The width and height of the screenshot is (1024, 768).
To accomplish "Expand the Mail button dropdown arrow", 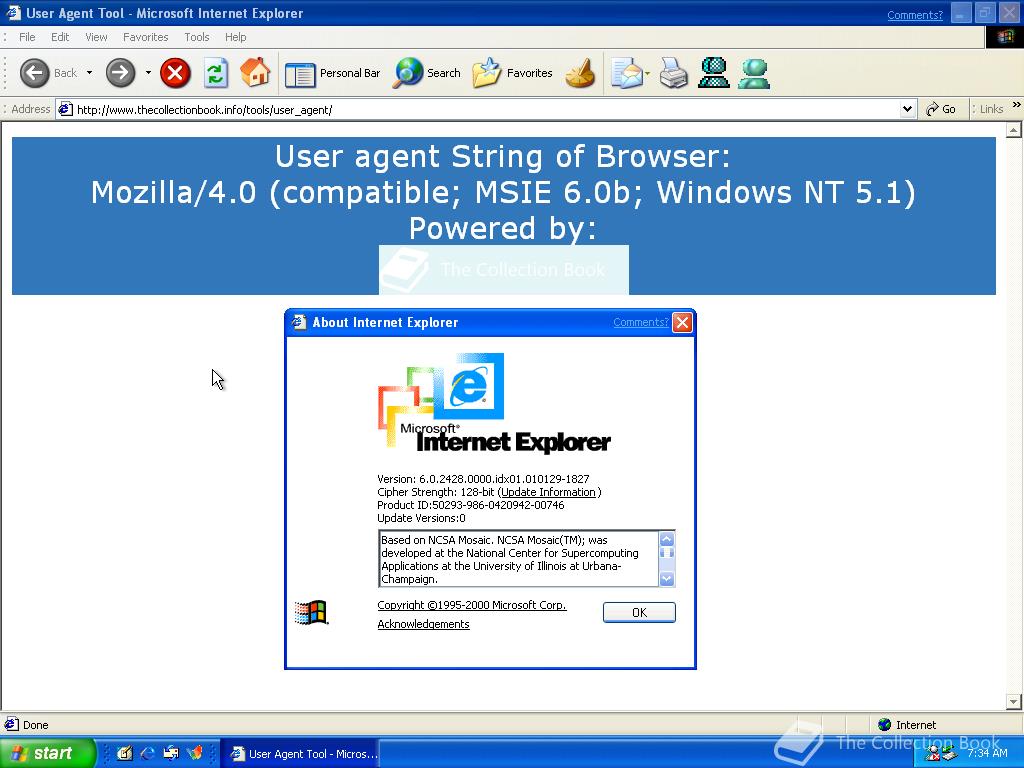I will (647, 73).
